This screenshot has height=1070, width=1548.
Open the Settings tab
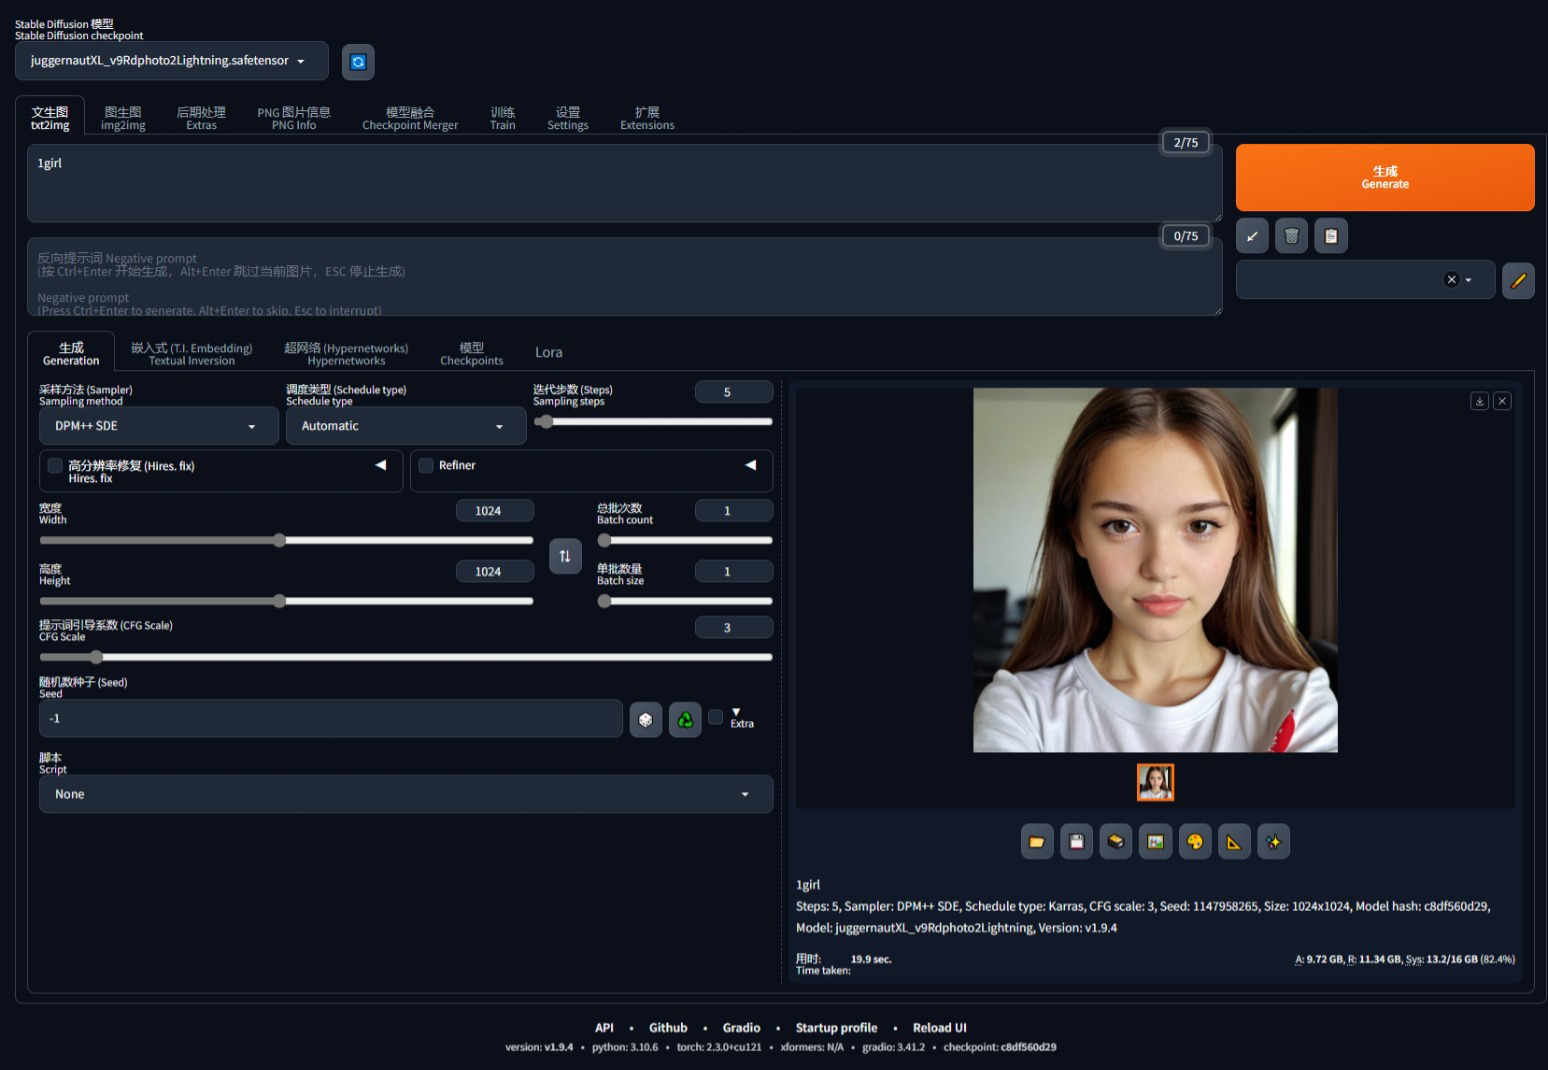(x=568, y=119)
